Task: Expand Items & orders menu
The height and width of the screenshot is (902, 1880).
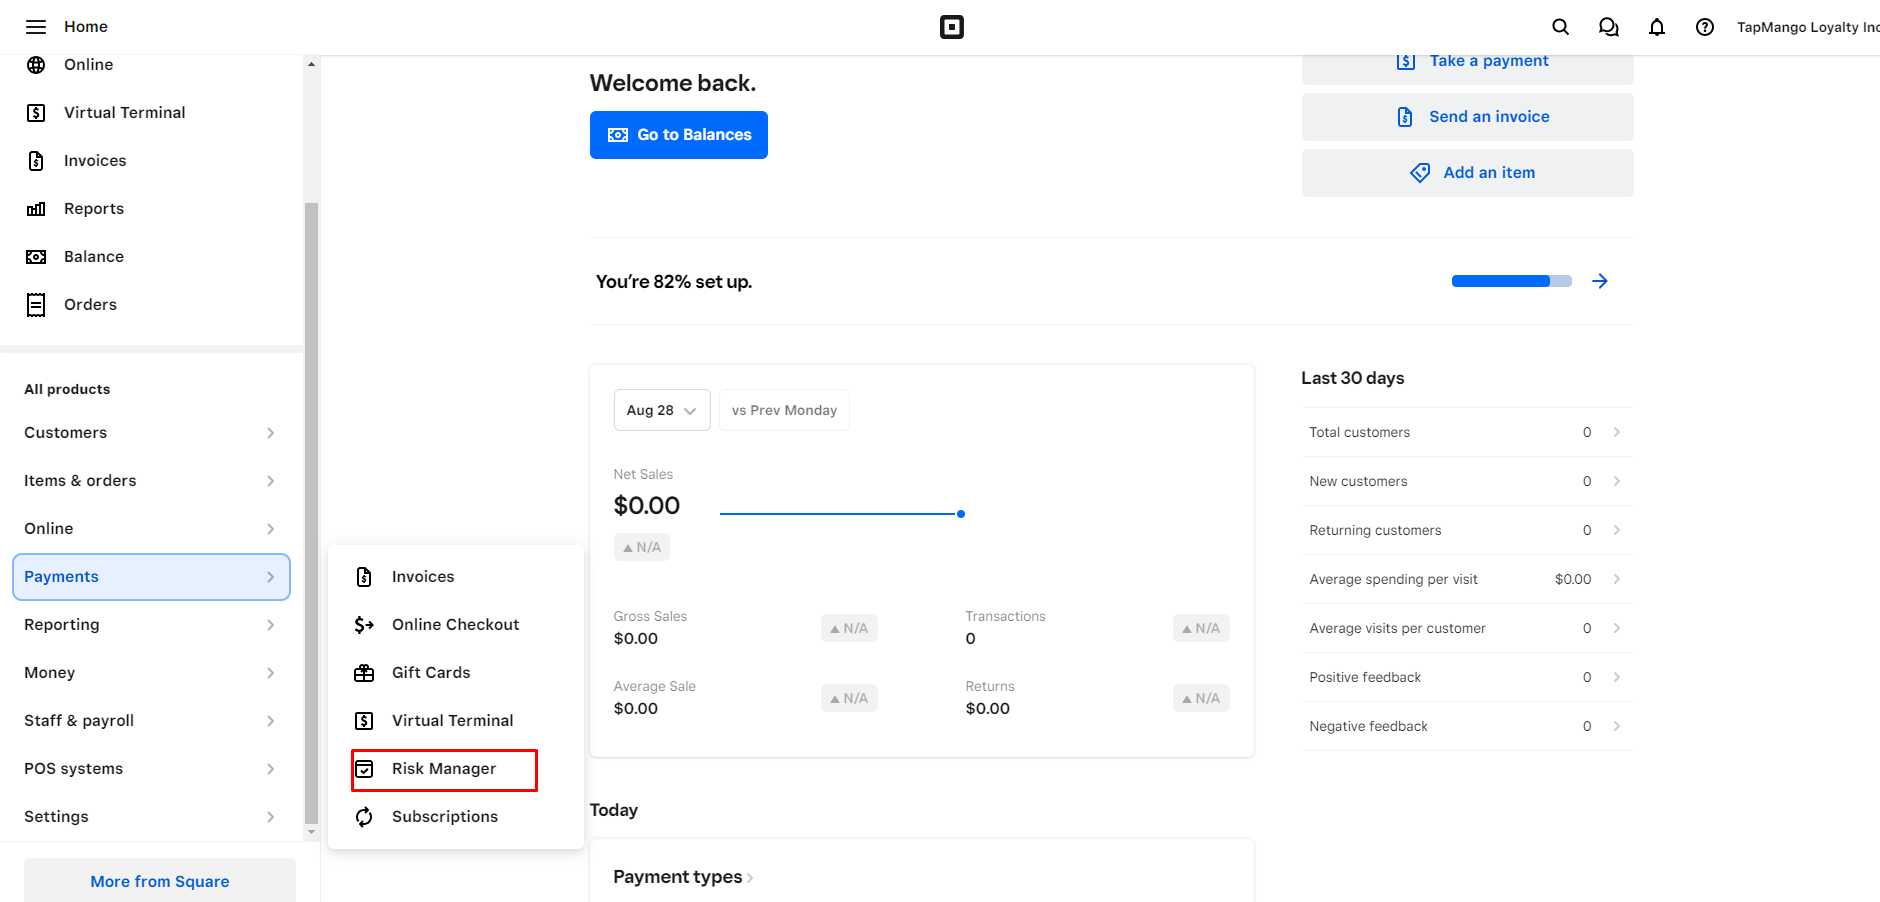Action: pos(150,481)
